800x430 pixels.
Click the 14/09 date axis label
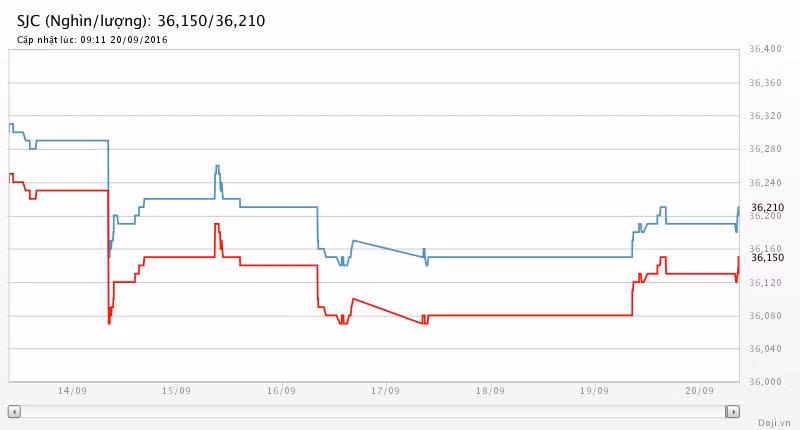coord(70,391)
